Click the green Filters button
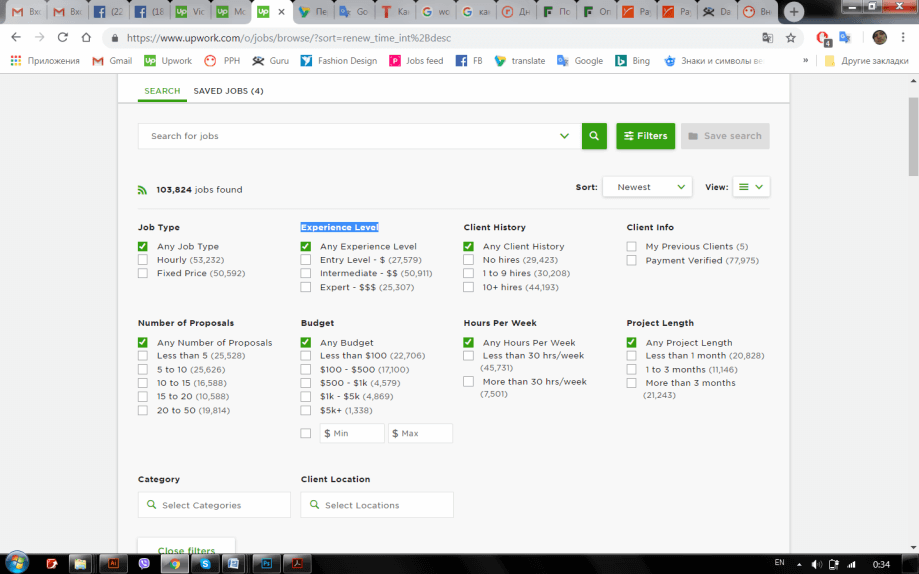The width and height of the screenshot is (919, 574). (x=645, y=136)
